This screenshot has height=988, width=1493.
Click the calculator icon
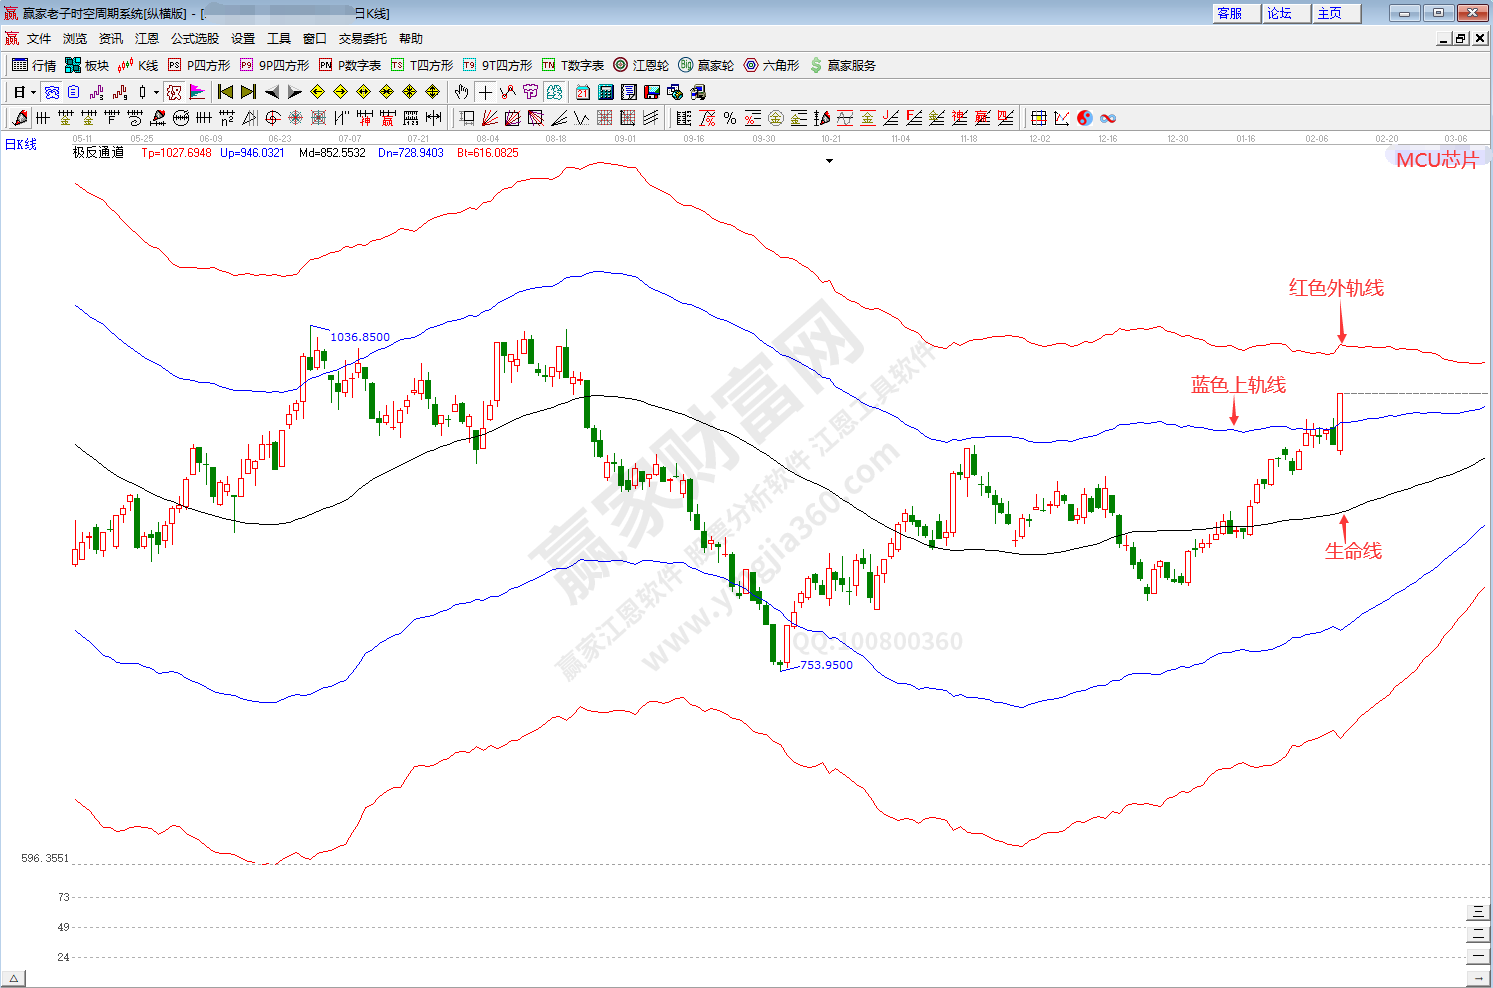tap(606, 92)
